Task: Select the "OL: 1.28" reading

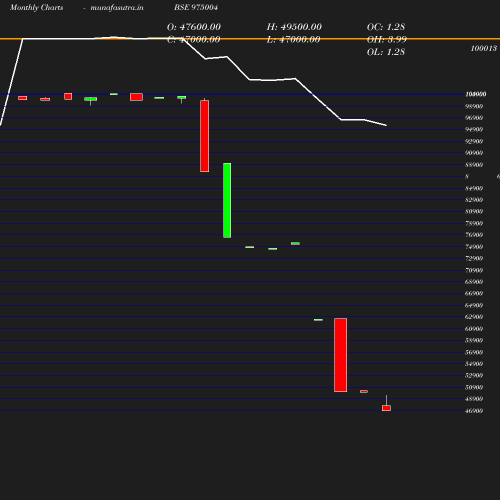Action: (x=386, y=52)
